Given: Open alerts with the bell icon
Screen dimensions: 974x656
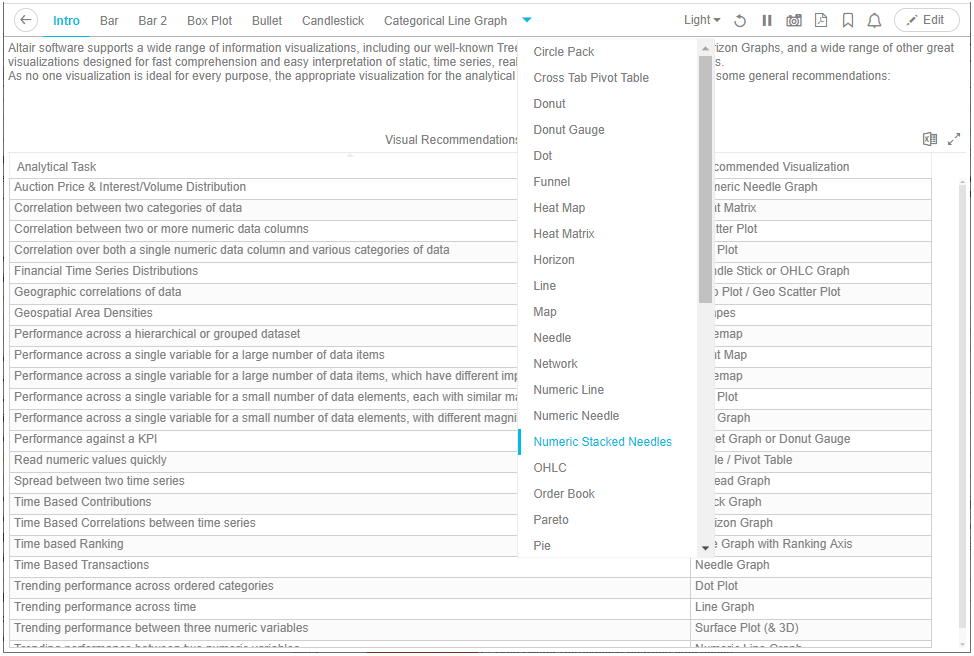Looking at the screenshot, I should point(874,20).
